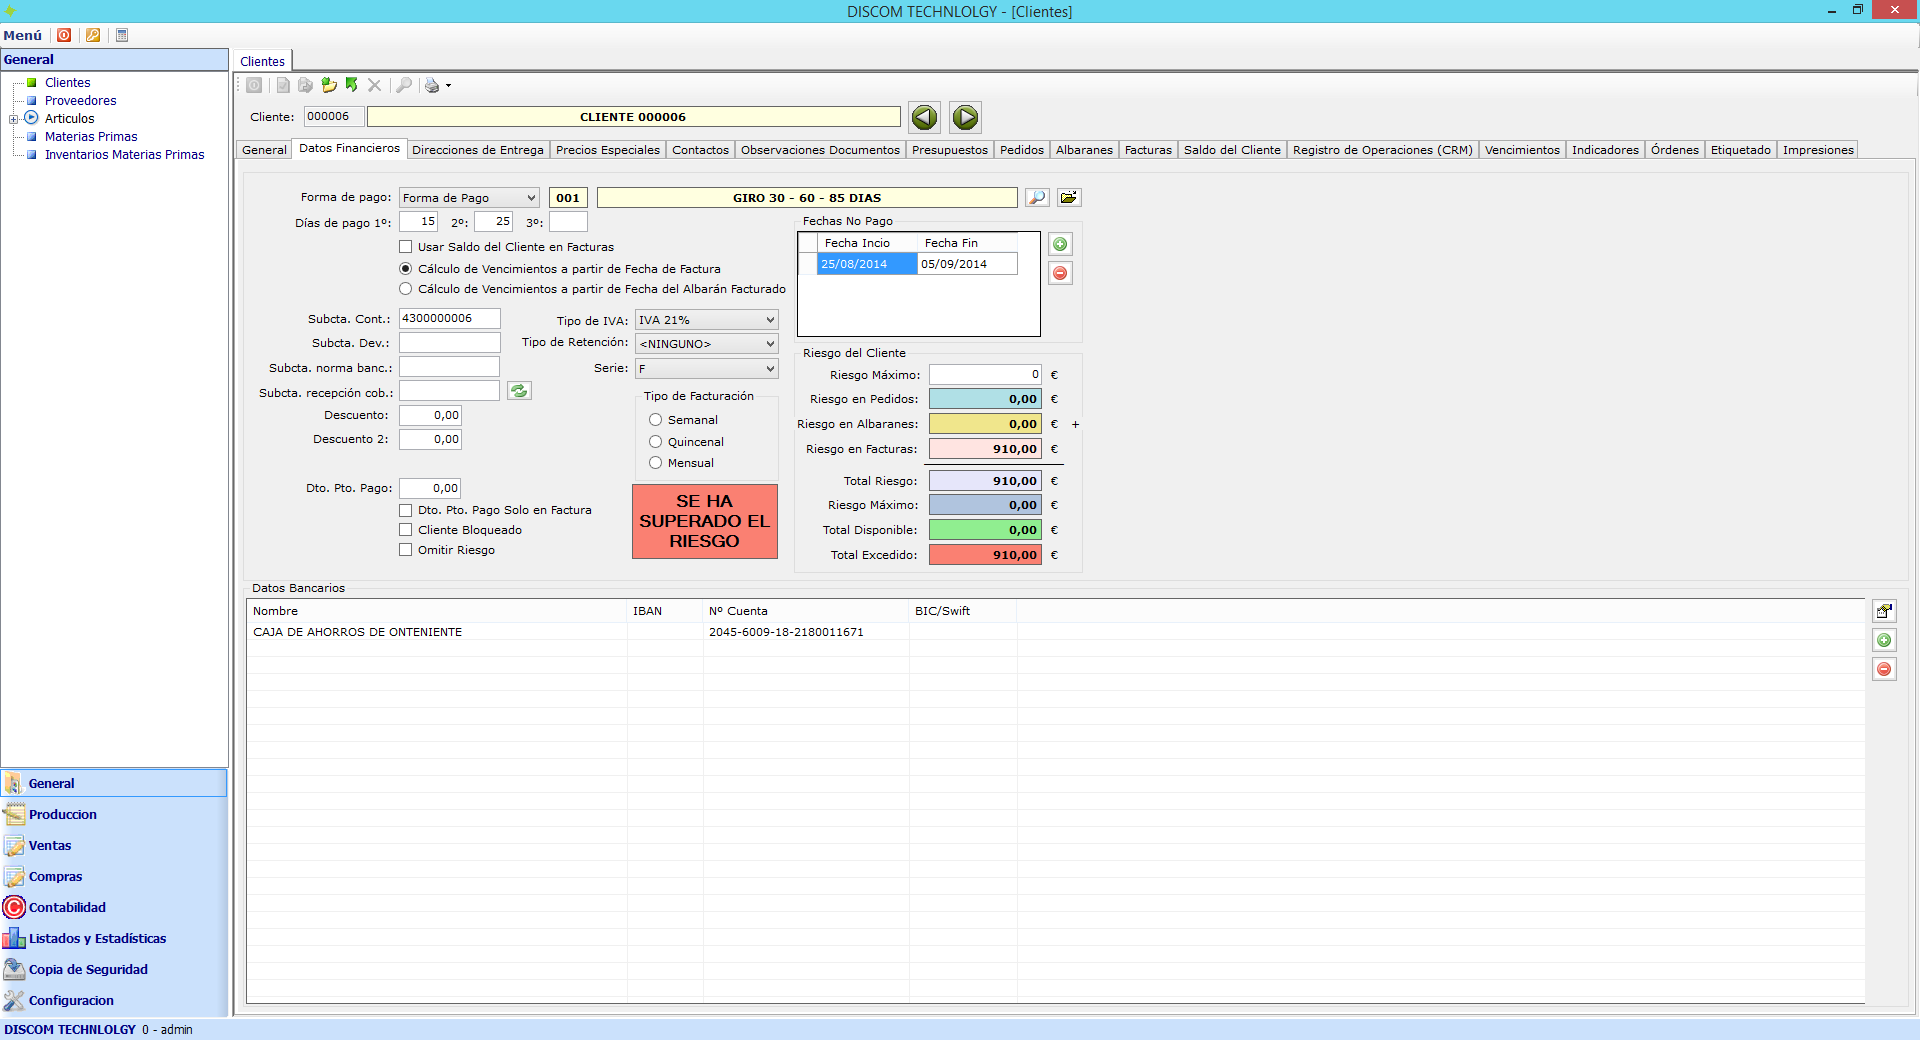The width and height of the screenshot is (1920, 1040).
Task: Enable Usar Saldo del Cliente en Facturas
Action: (x=406, y=247)
